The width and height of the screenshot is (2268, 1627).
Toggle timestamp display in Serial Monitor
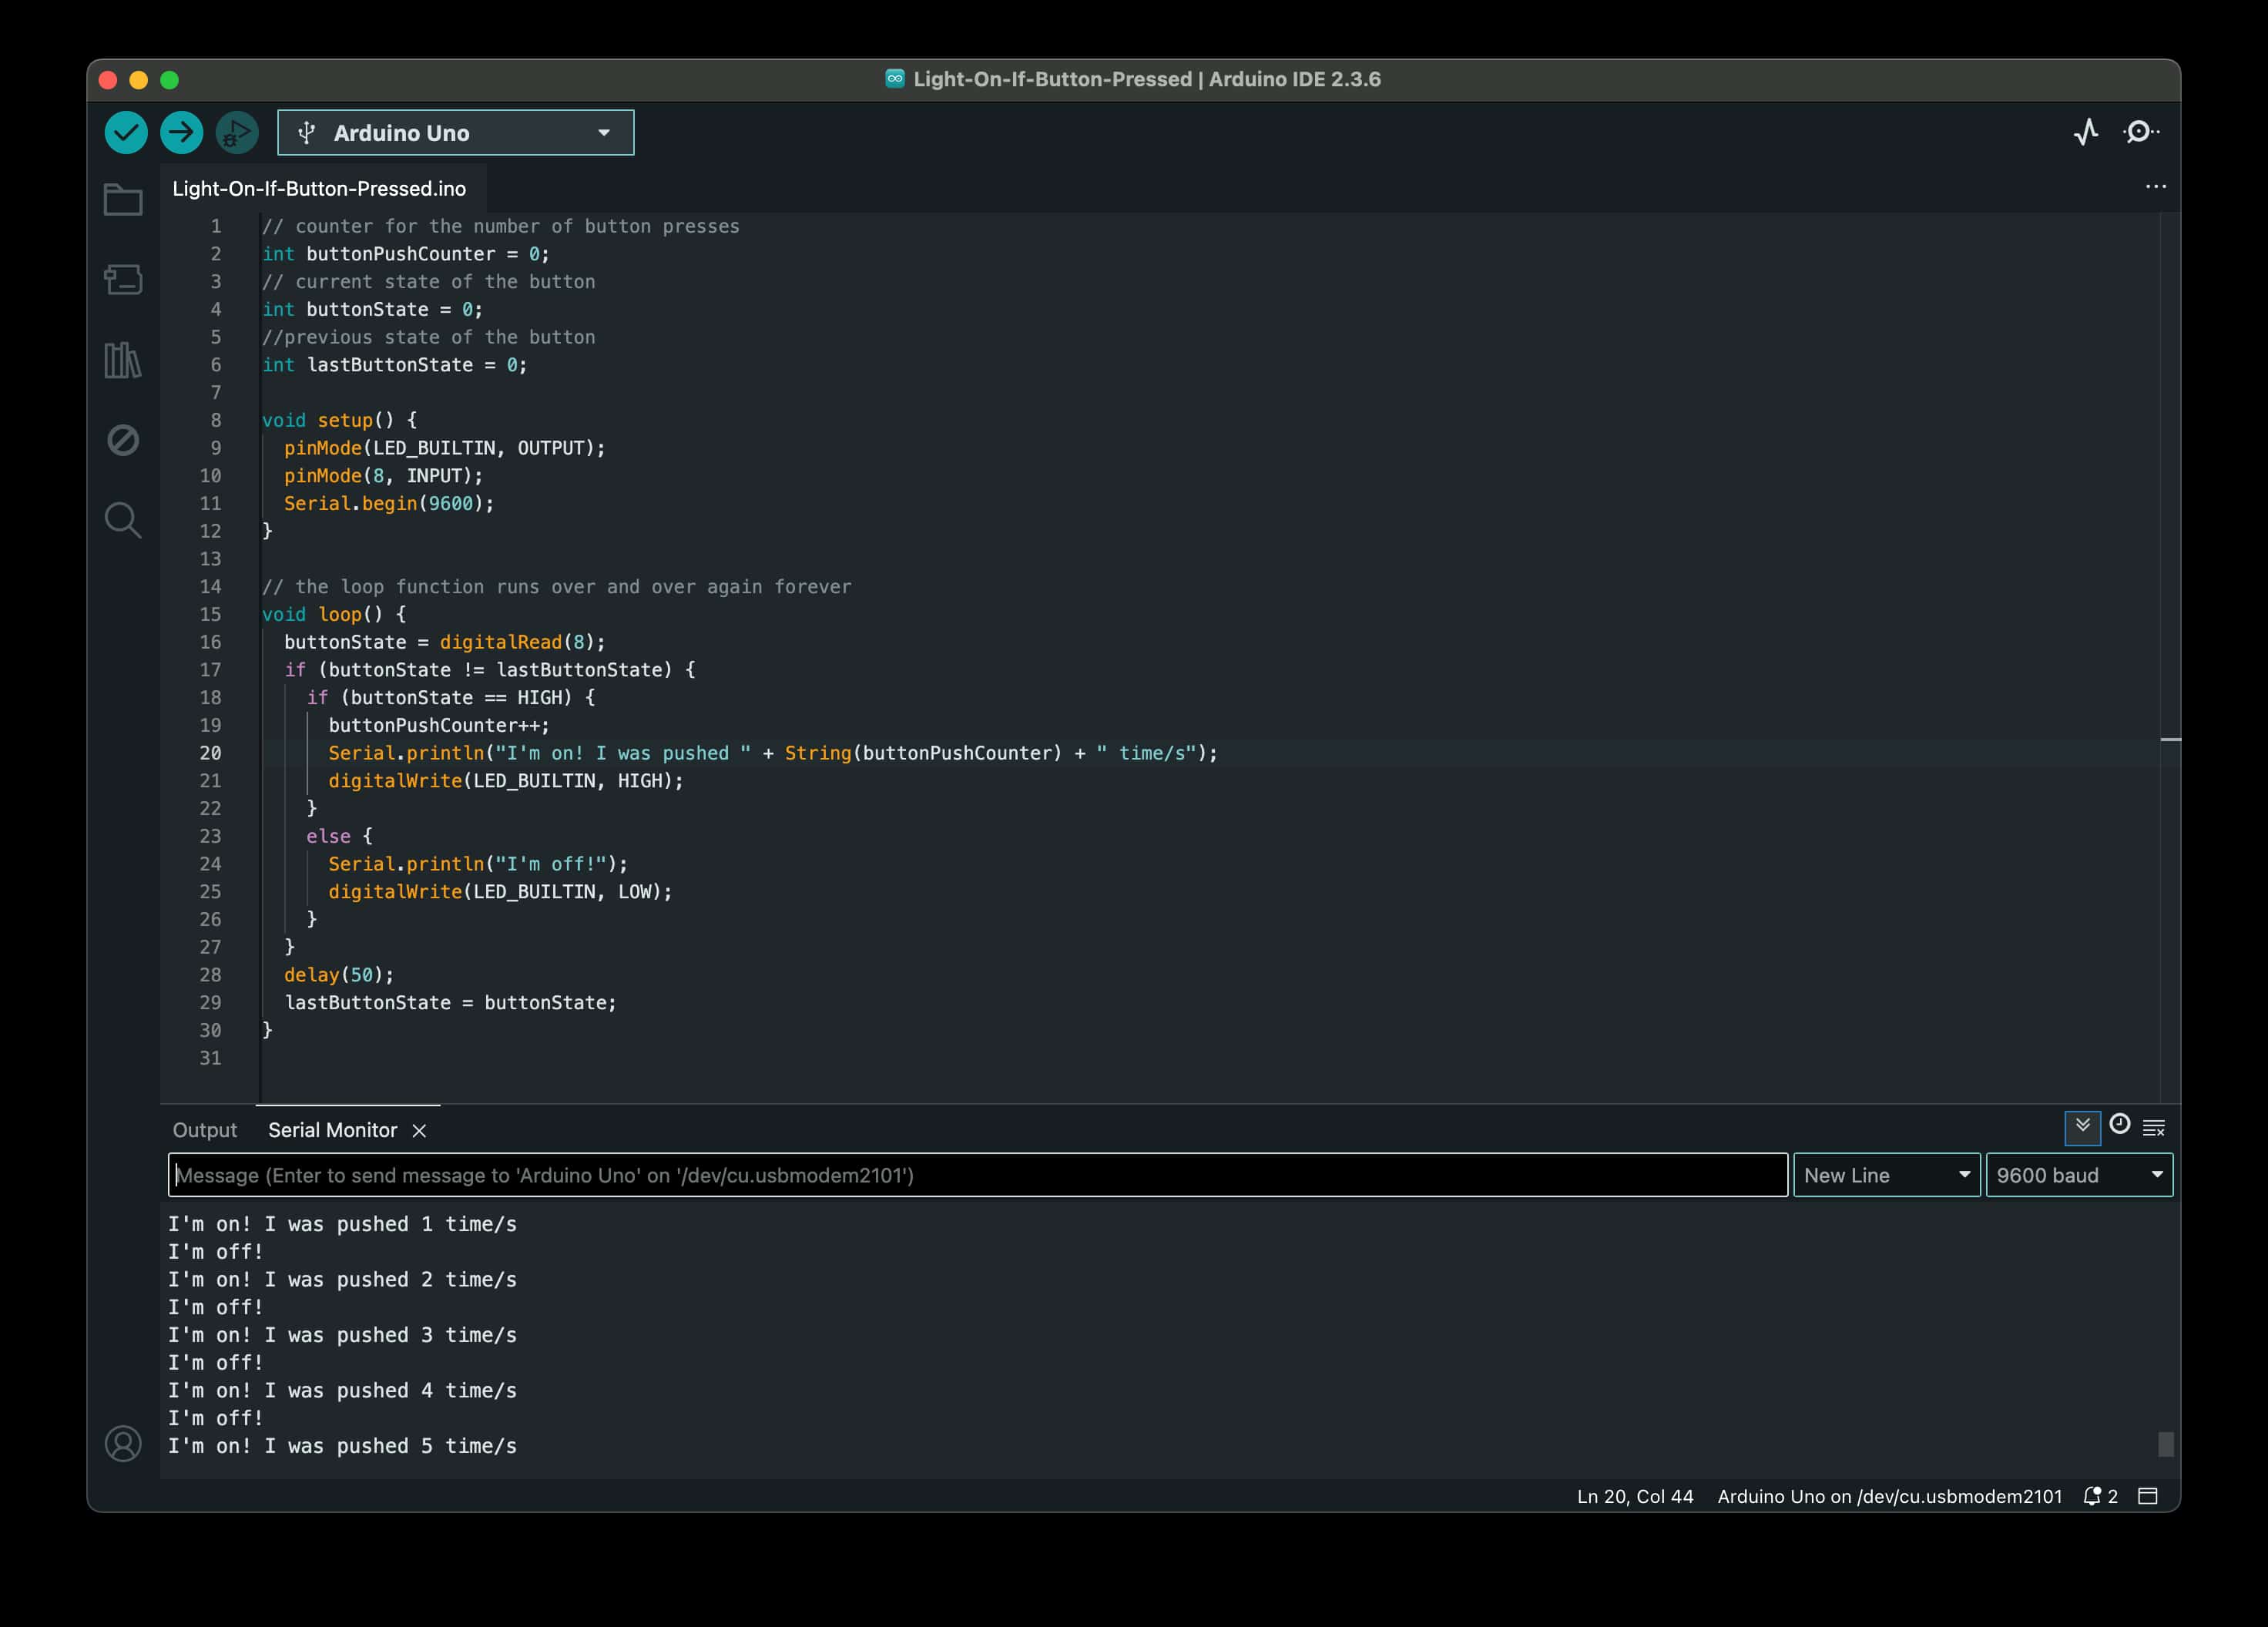click(x=2119, y=1125)
